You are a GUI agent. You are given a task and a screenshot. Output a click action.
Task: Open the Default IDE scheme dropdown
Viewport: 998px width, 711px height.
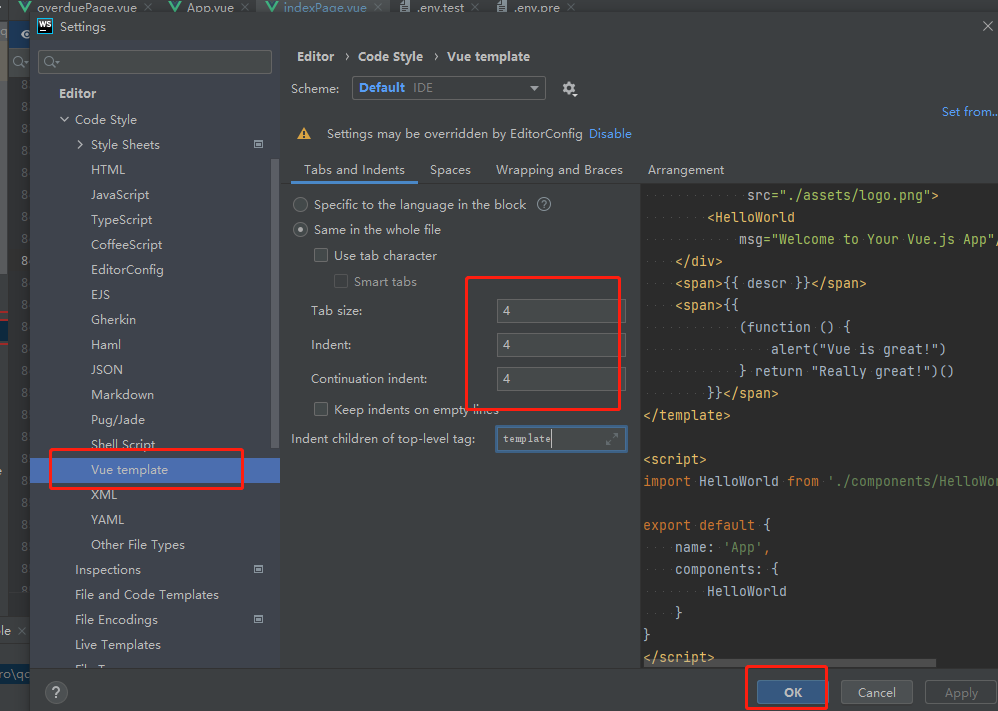448,88
